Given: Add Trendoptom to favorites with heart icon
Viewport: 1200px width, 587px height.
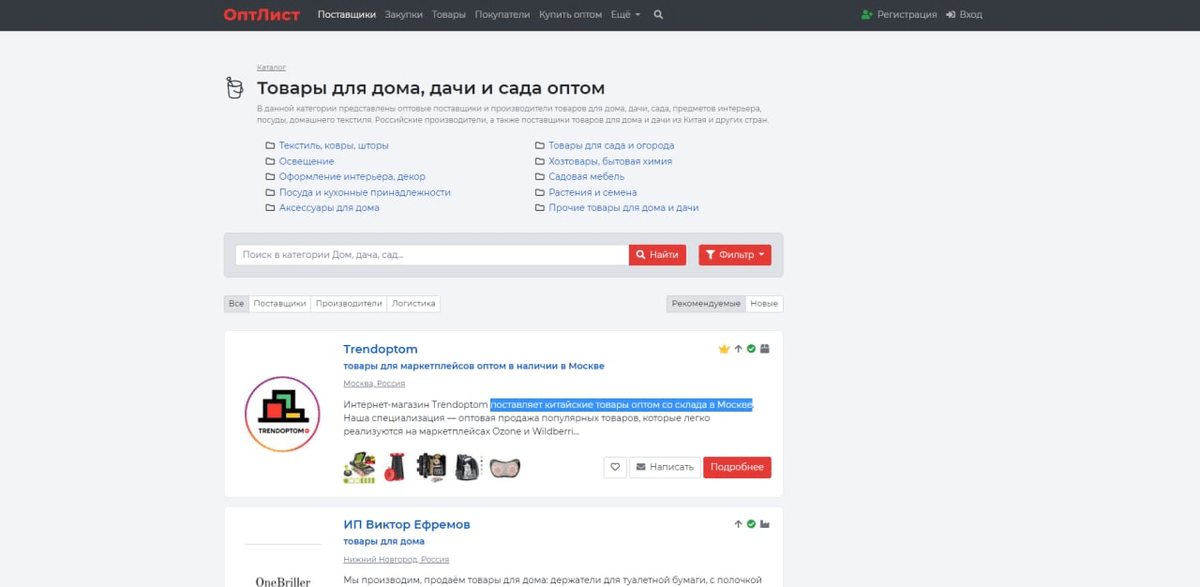Looking at the screenshot, I should pyautogui.click(x=615, y=467).
